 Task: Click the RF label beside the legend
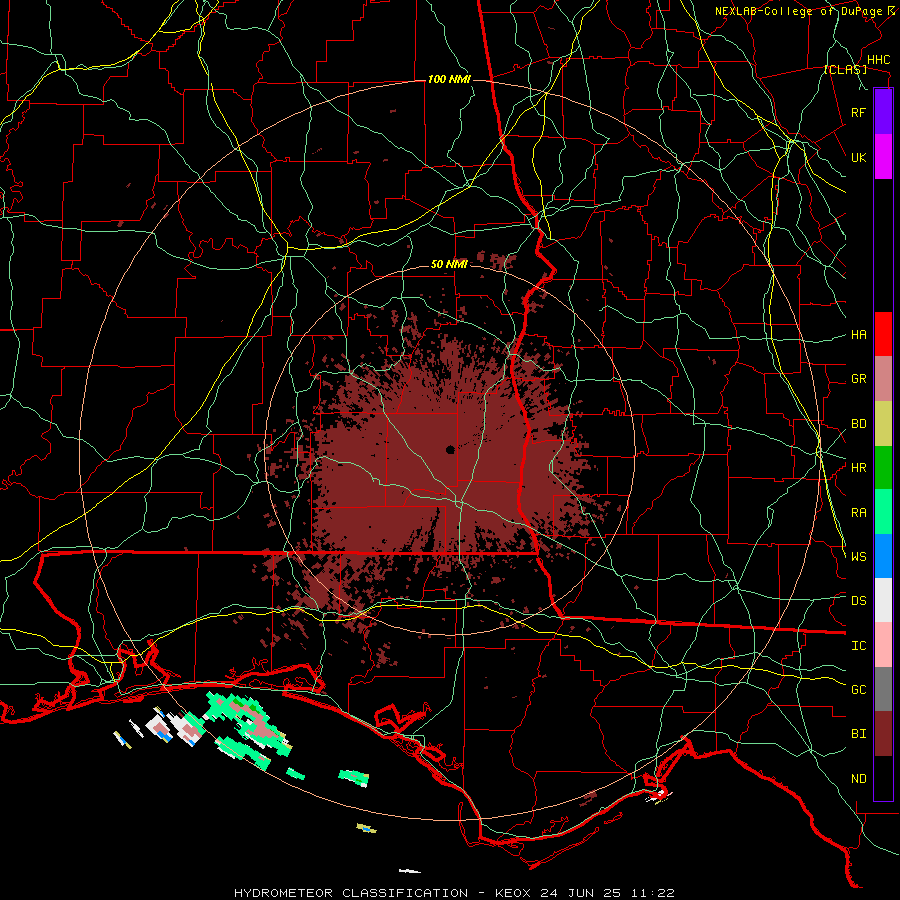858,112
